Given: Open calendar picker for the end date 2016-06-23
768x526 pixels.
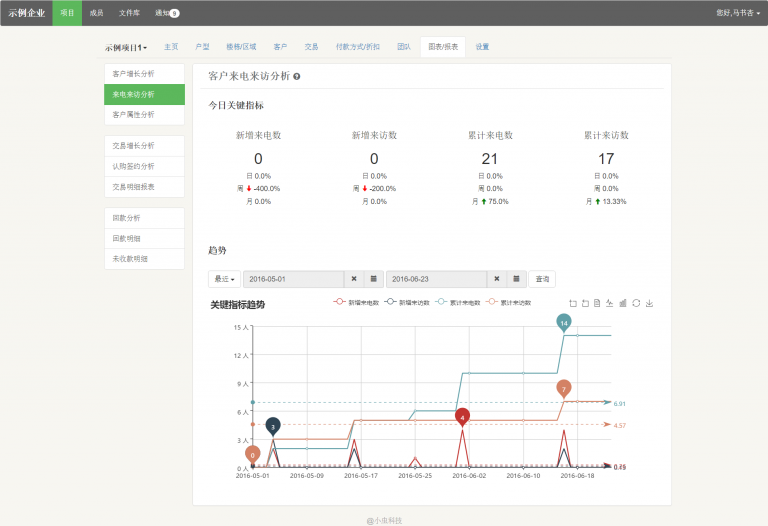Looking at the screenshot, I should click(x=516, y=279).
